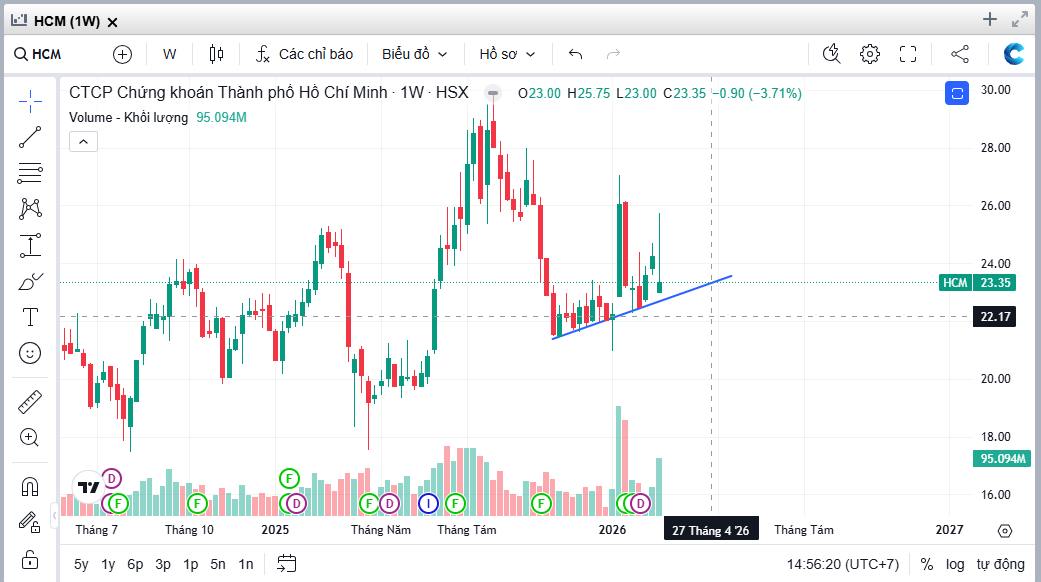Set time range to 3p
Viewport: 1041px width, 582px height.
[163, 564]
